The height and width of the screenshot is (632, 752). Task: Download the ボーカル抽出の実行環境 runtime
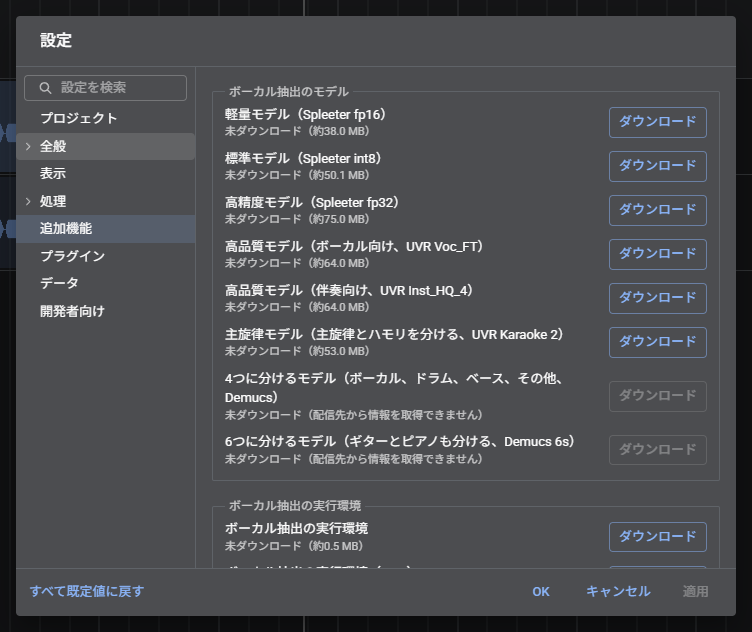(x=658, y=537)
